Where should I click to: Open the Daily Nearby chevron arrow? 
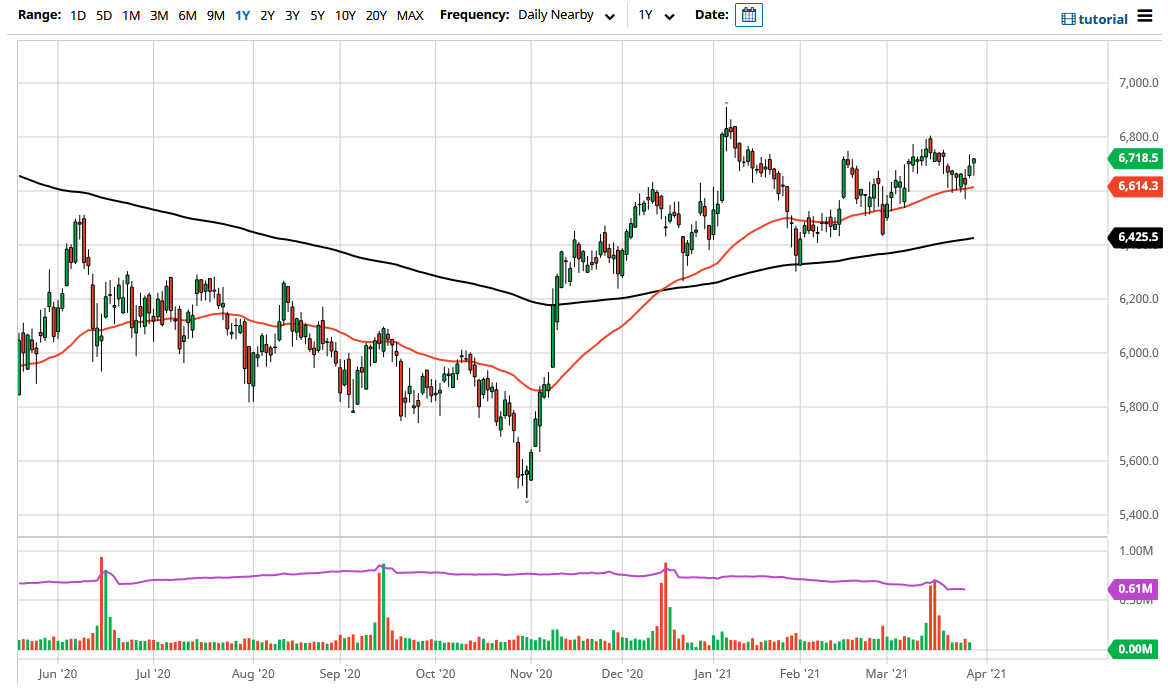tap(610, 17)
